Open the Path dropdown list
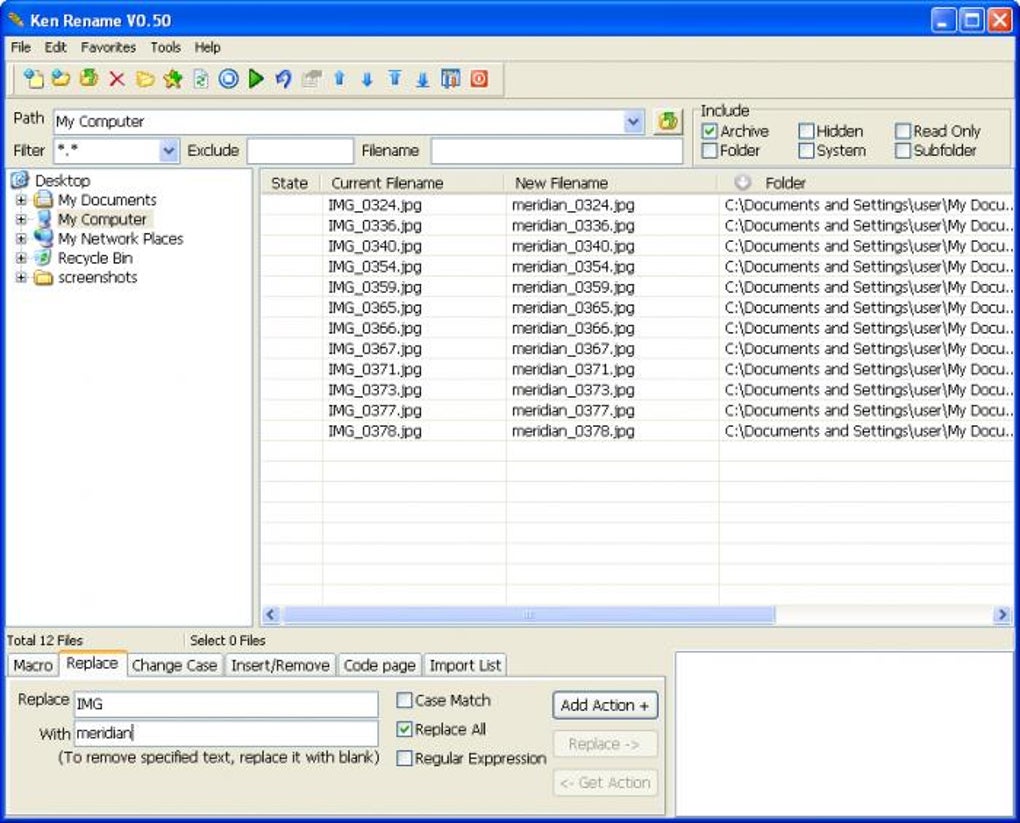1020x823 pixels. click(x=634, y=121)
